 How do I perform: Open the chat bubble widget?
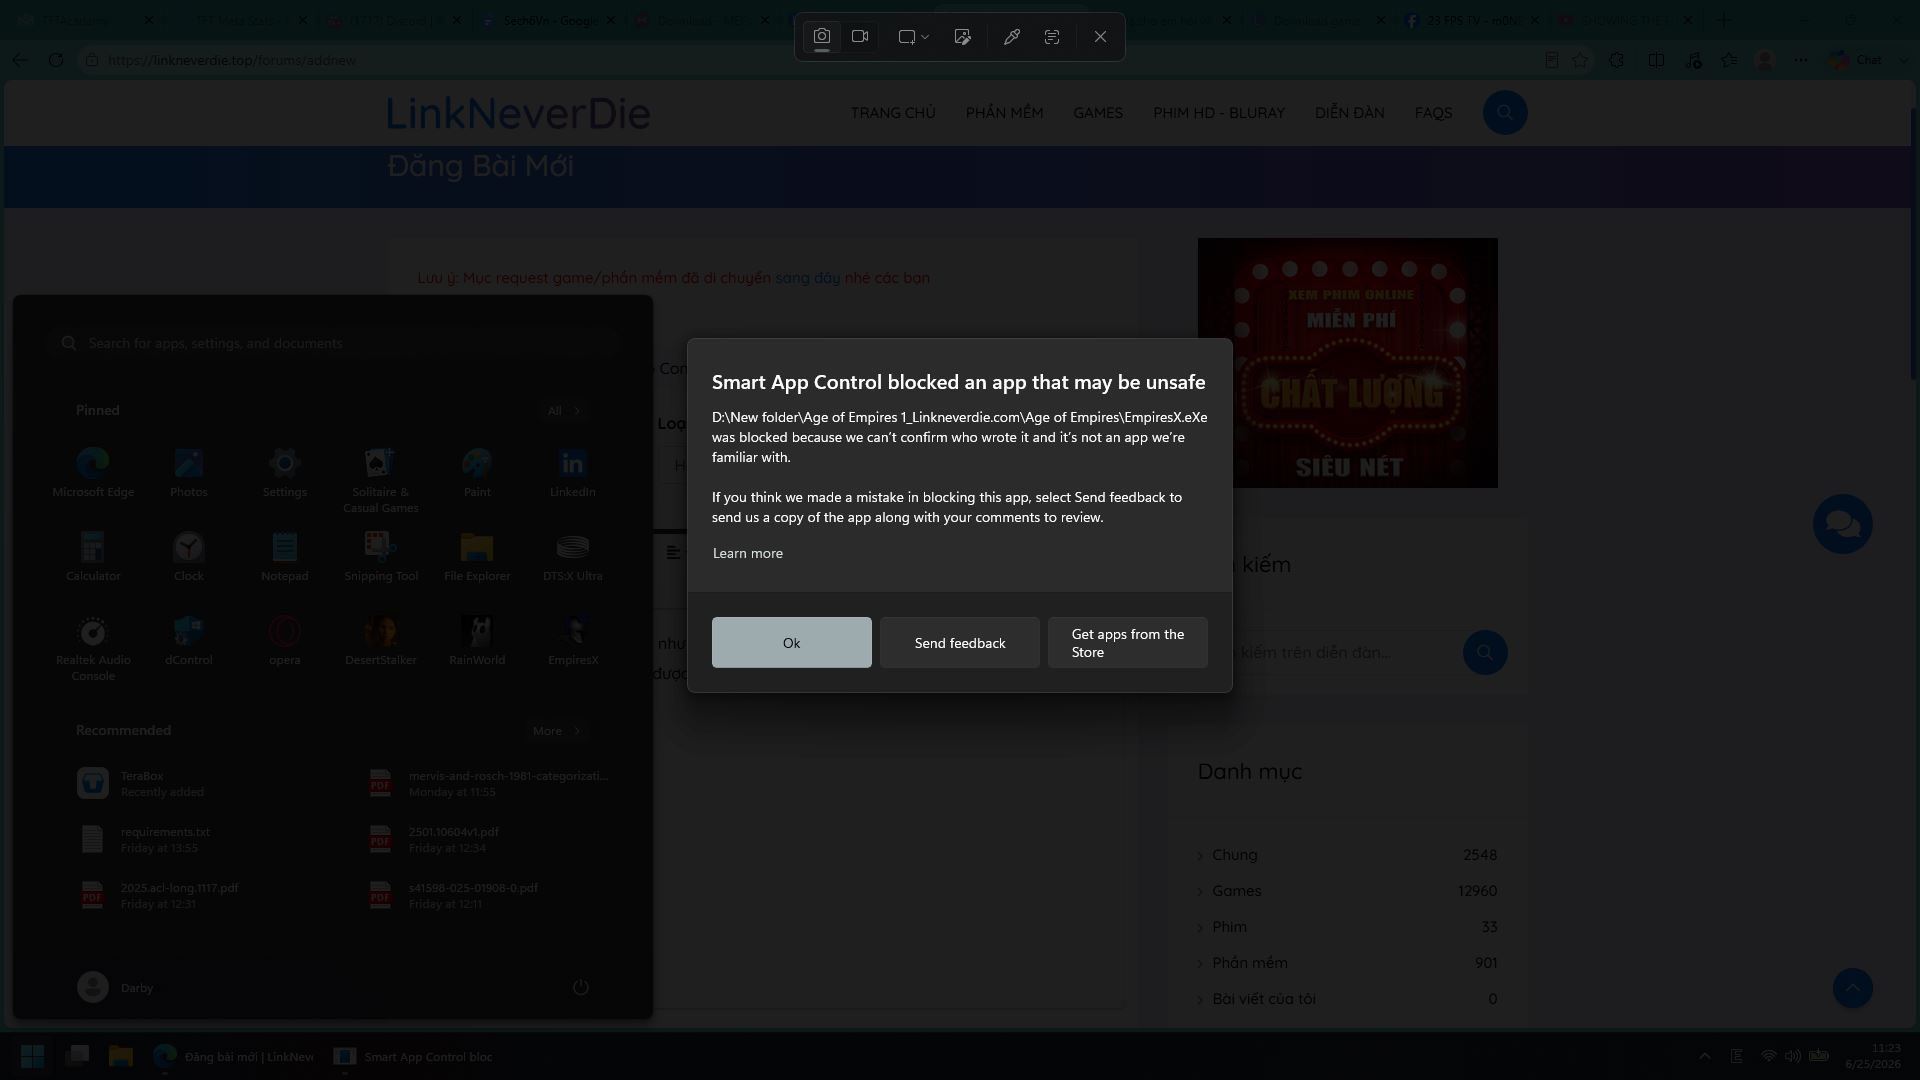coord(1843,524)
